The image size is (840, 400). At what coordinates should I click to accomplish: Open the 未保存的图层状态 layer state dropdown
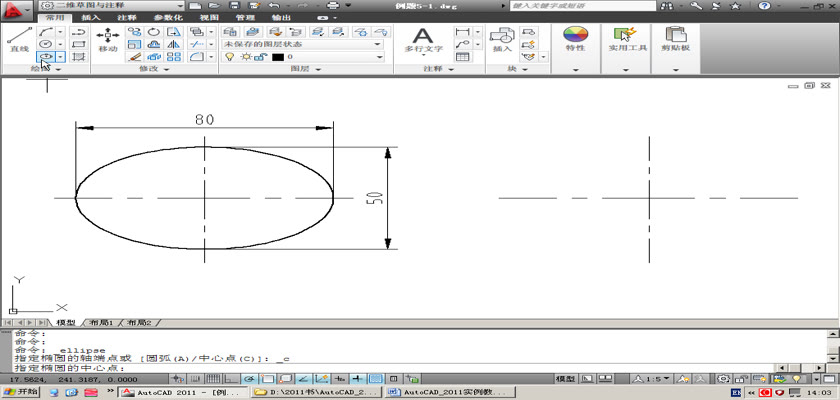coord(302,44)
